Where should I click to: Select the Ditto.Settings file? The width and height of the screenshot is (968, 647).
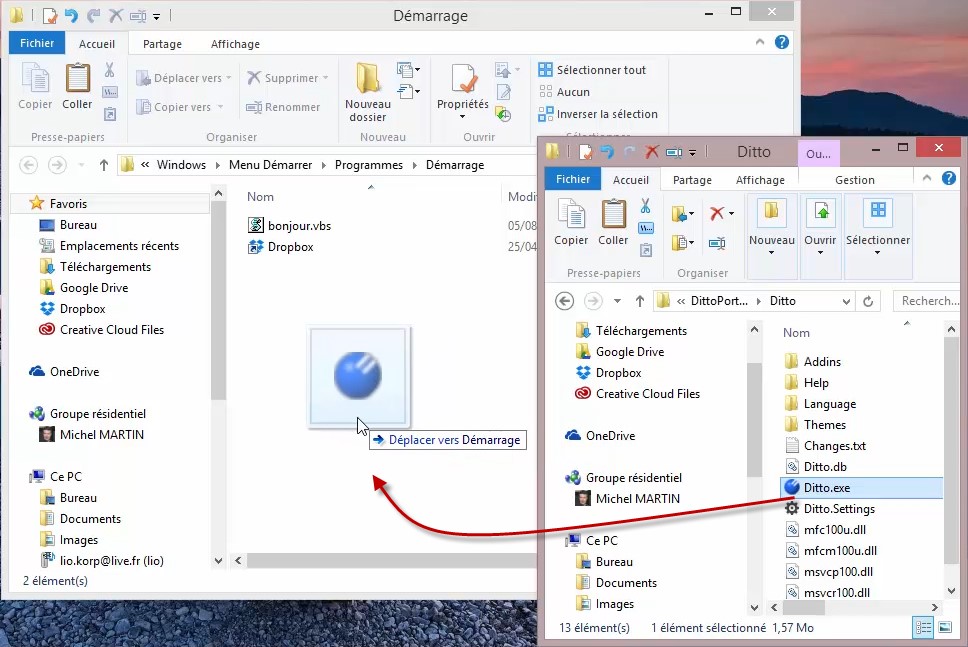(838, 509)
